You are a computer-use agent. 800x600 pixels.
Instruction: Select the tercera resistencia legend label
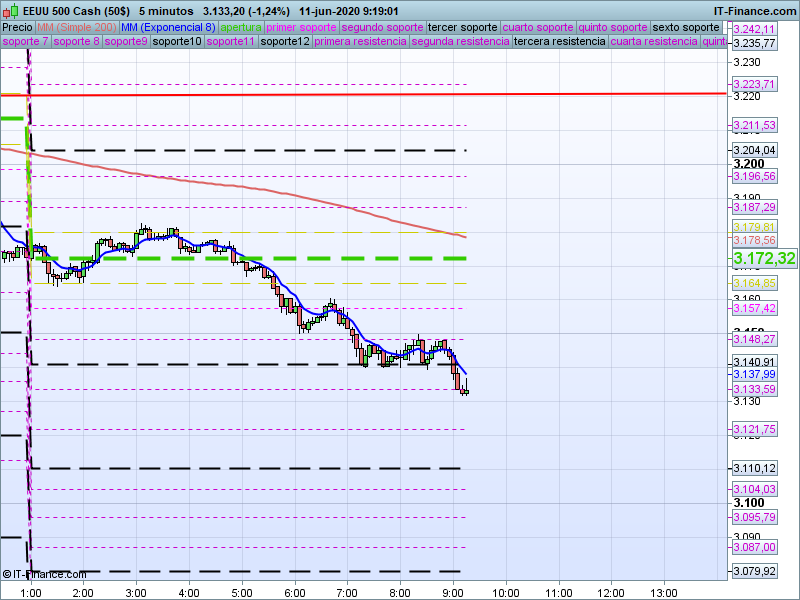point(559,42)
